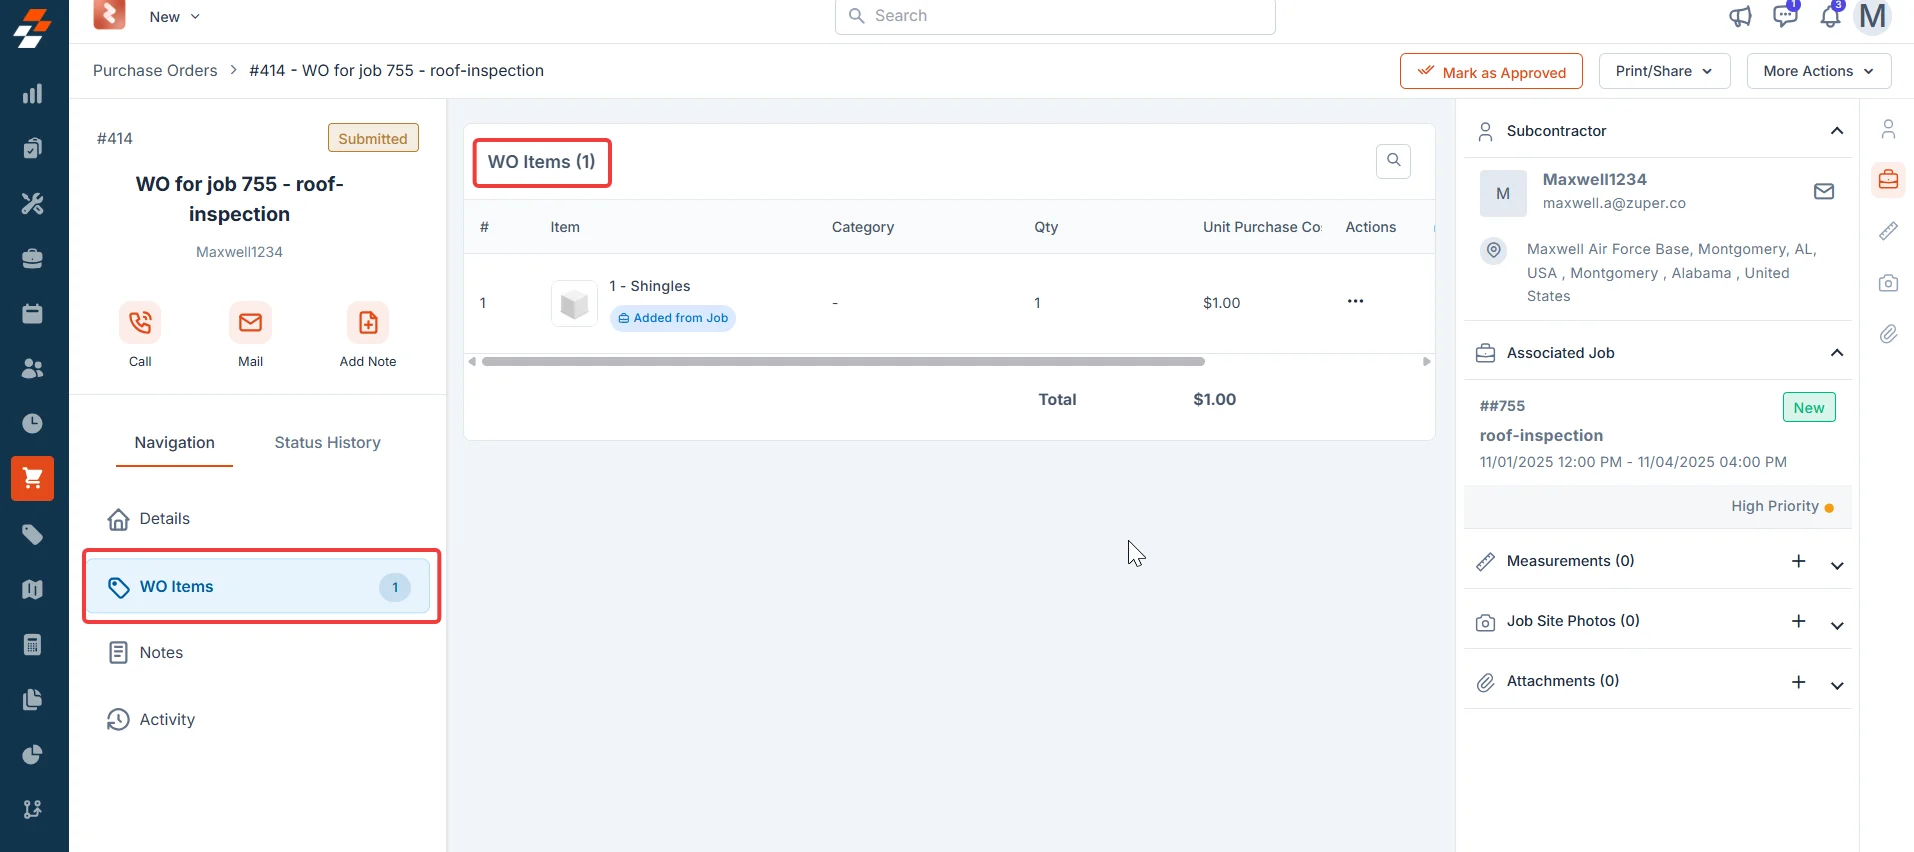
Task: Click the Zuper logo at top left
Action: [x=33, y=28]
